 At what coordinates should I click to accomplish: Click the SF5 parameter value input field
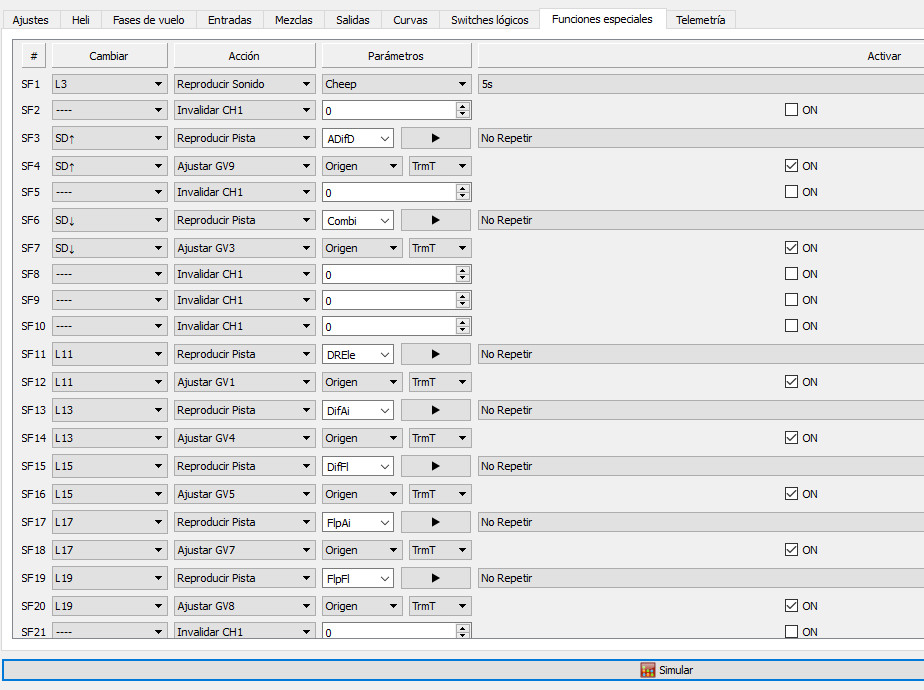[388, 192]
